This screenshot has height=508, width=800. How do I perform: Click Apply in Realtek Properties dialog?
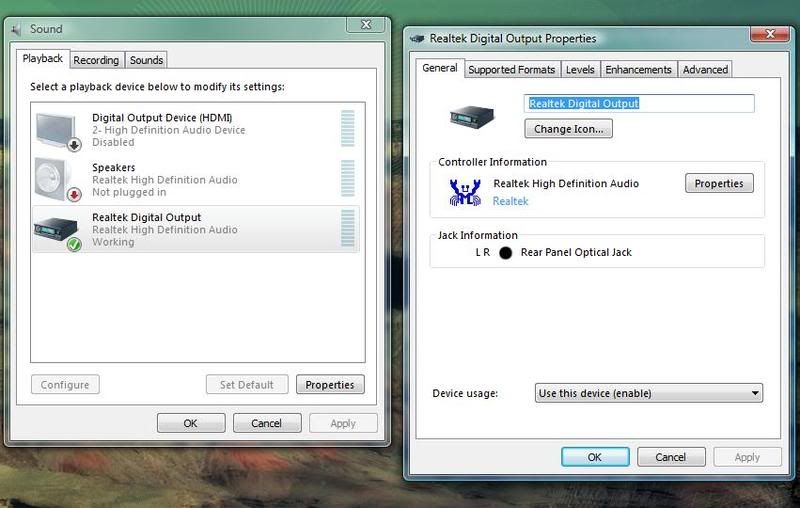click(747, 457)
